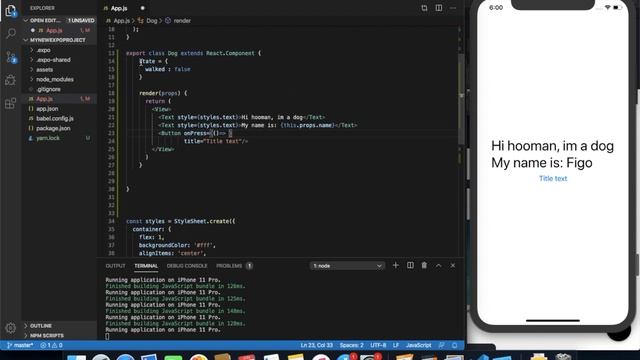The width and height of the screenshot is (640, 360).
Task: Open the Extensions view icon
Action: tap(11, 103)
